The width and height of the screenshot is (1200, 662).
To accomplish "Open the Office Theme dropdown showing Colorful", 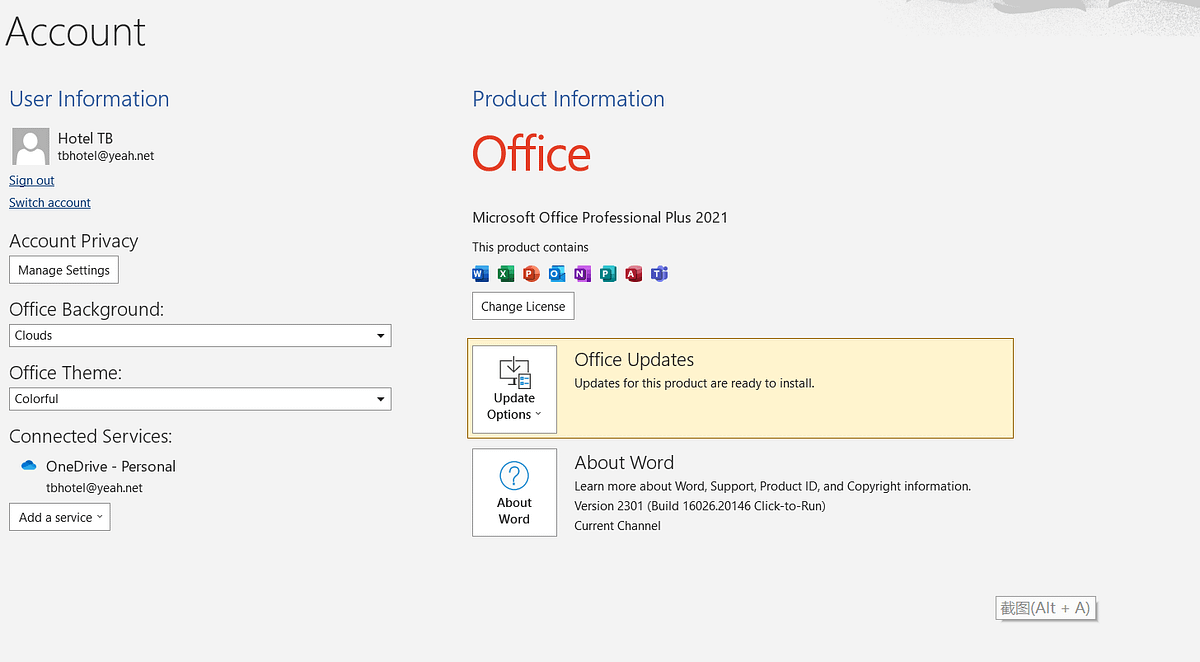I will 200,398.
